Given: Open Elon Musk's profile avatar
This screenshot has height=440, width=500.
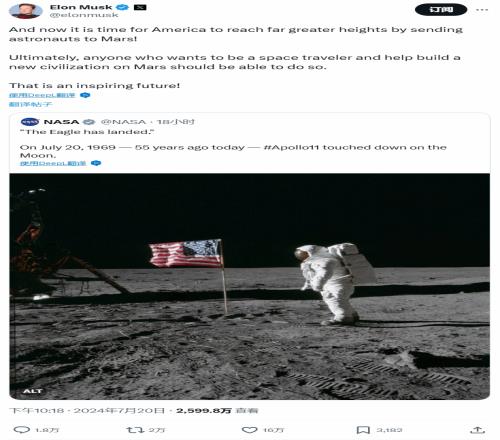Looking at the screenshot, I should [x=26, y=11].
